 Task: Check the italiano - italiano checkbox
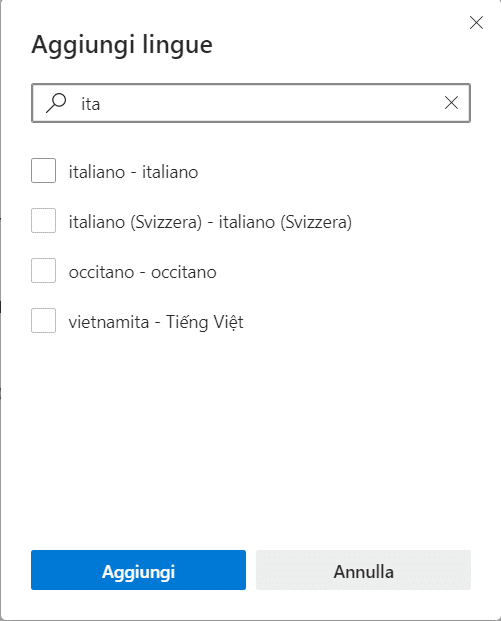tap(44, 171)
